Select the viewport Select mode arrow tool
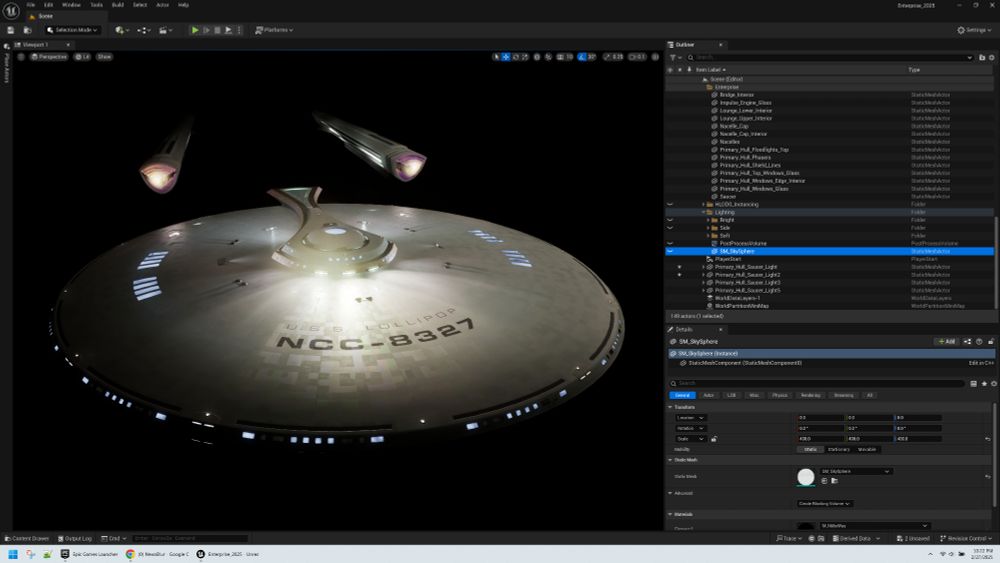Image resolution: width=1000 pixels, height=563 pixels. coord(496,57)
